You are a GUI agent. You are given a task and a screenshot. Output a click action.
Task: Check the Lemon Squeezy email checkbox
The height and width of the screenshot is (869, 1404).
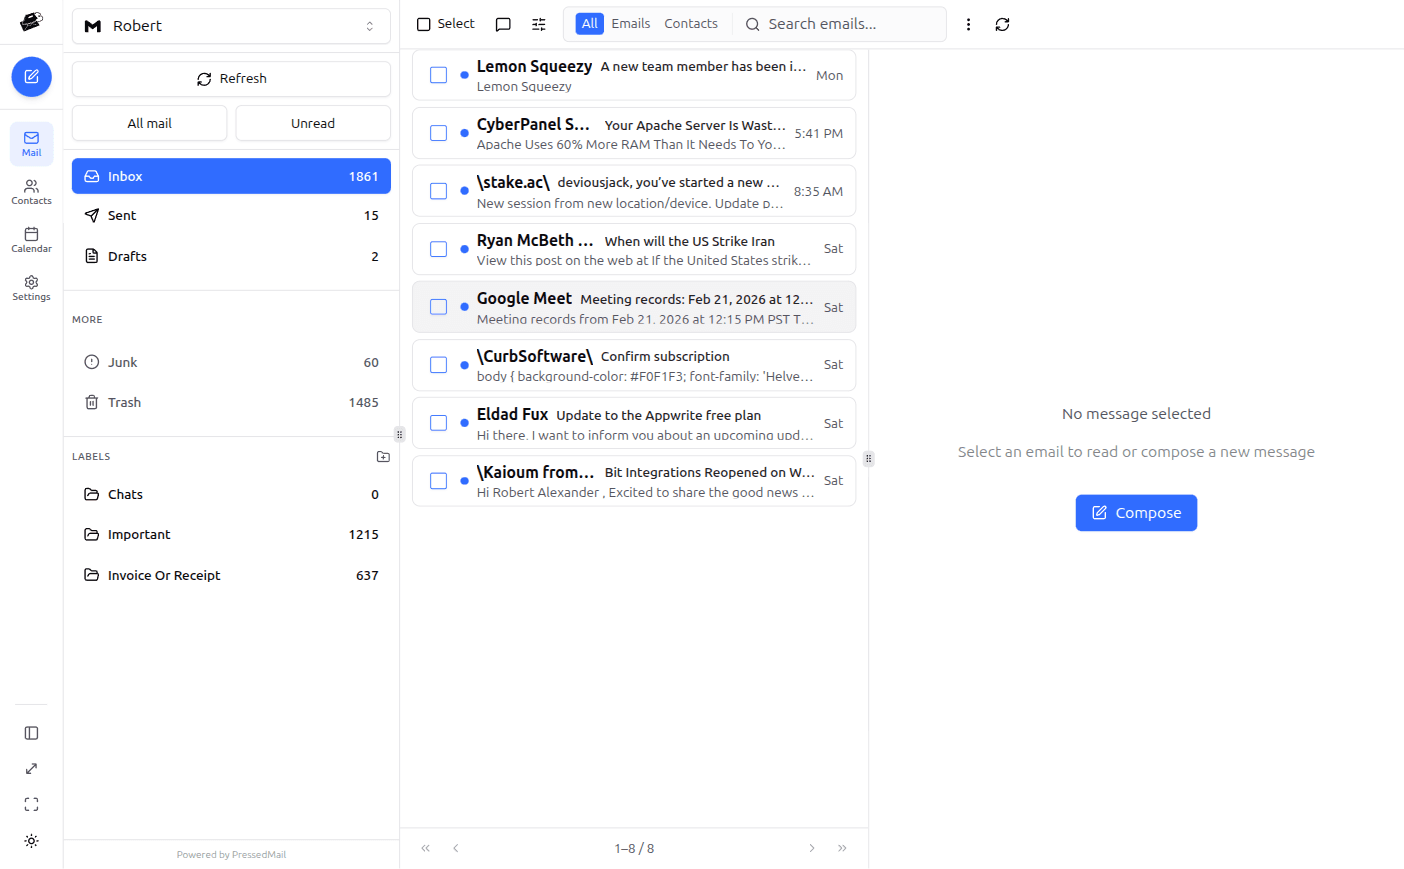[438, 74]
